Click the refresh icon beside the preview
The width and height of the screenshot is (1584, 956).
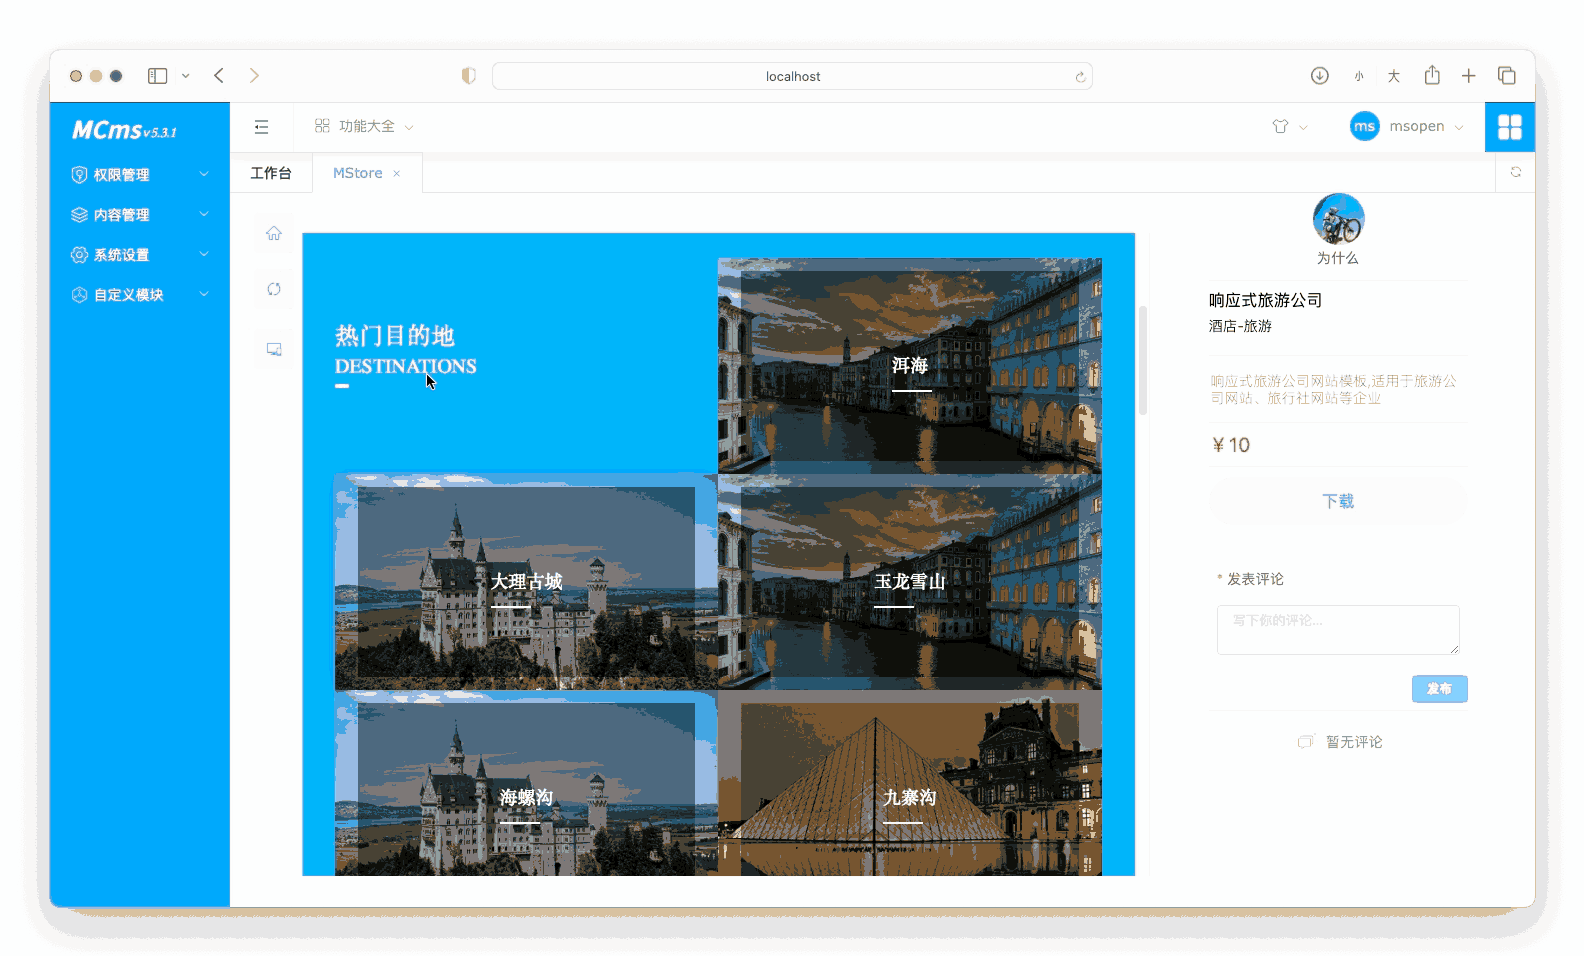(x=274, y=289)
